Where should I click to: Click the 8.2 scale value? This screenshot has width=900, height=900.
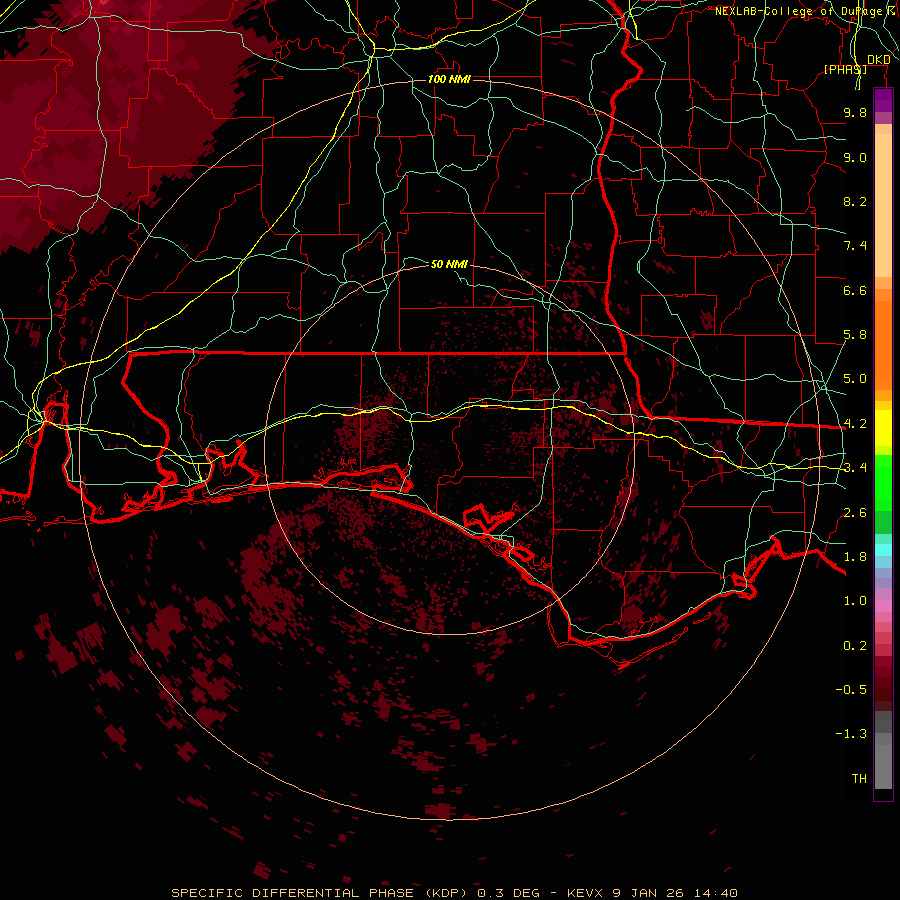tap(855, 201)
